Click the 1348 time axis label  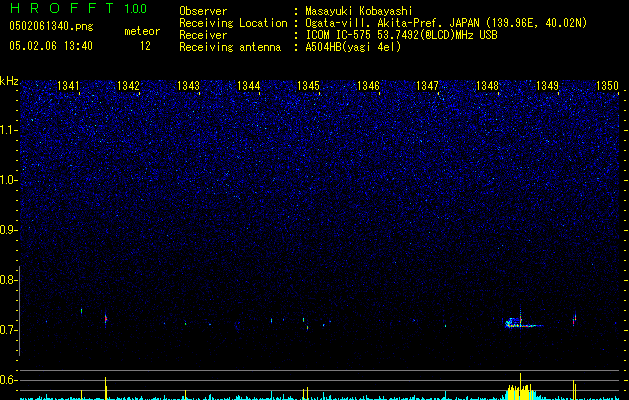(x=487, y=85)
